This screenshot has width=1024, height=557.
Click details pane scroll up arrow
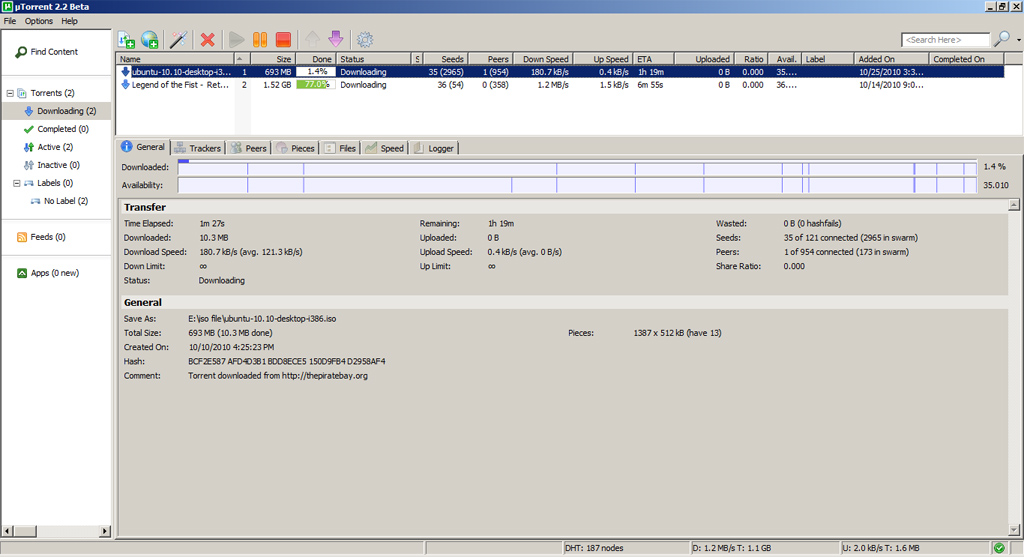pyautogui.click(x=1014, y=205)
